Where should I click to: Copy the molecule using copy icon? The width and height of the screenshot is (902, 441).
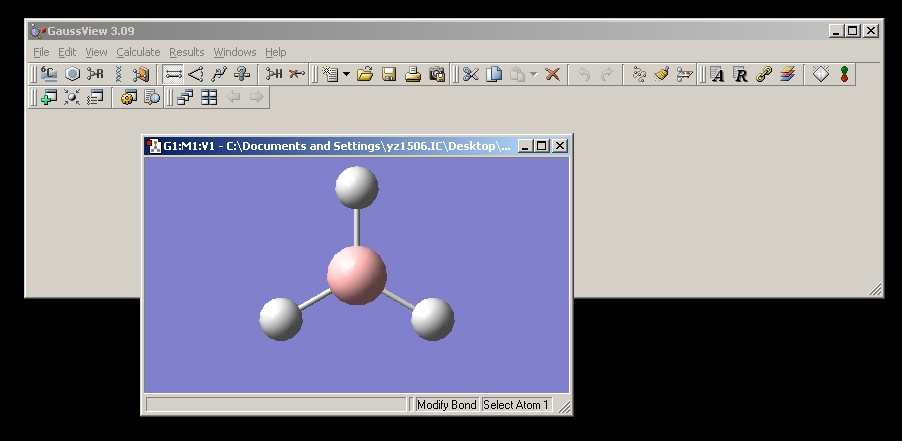[x=494, y=74]
